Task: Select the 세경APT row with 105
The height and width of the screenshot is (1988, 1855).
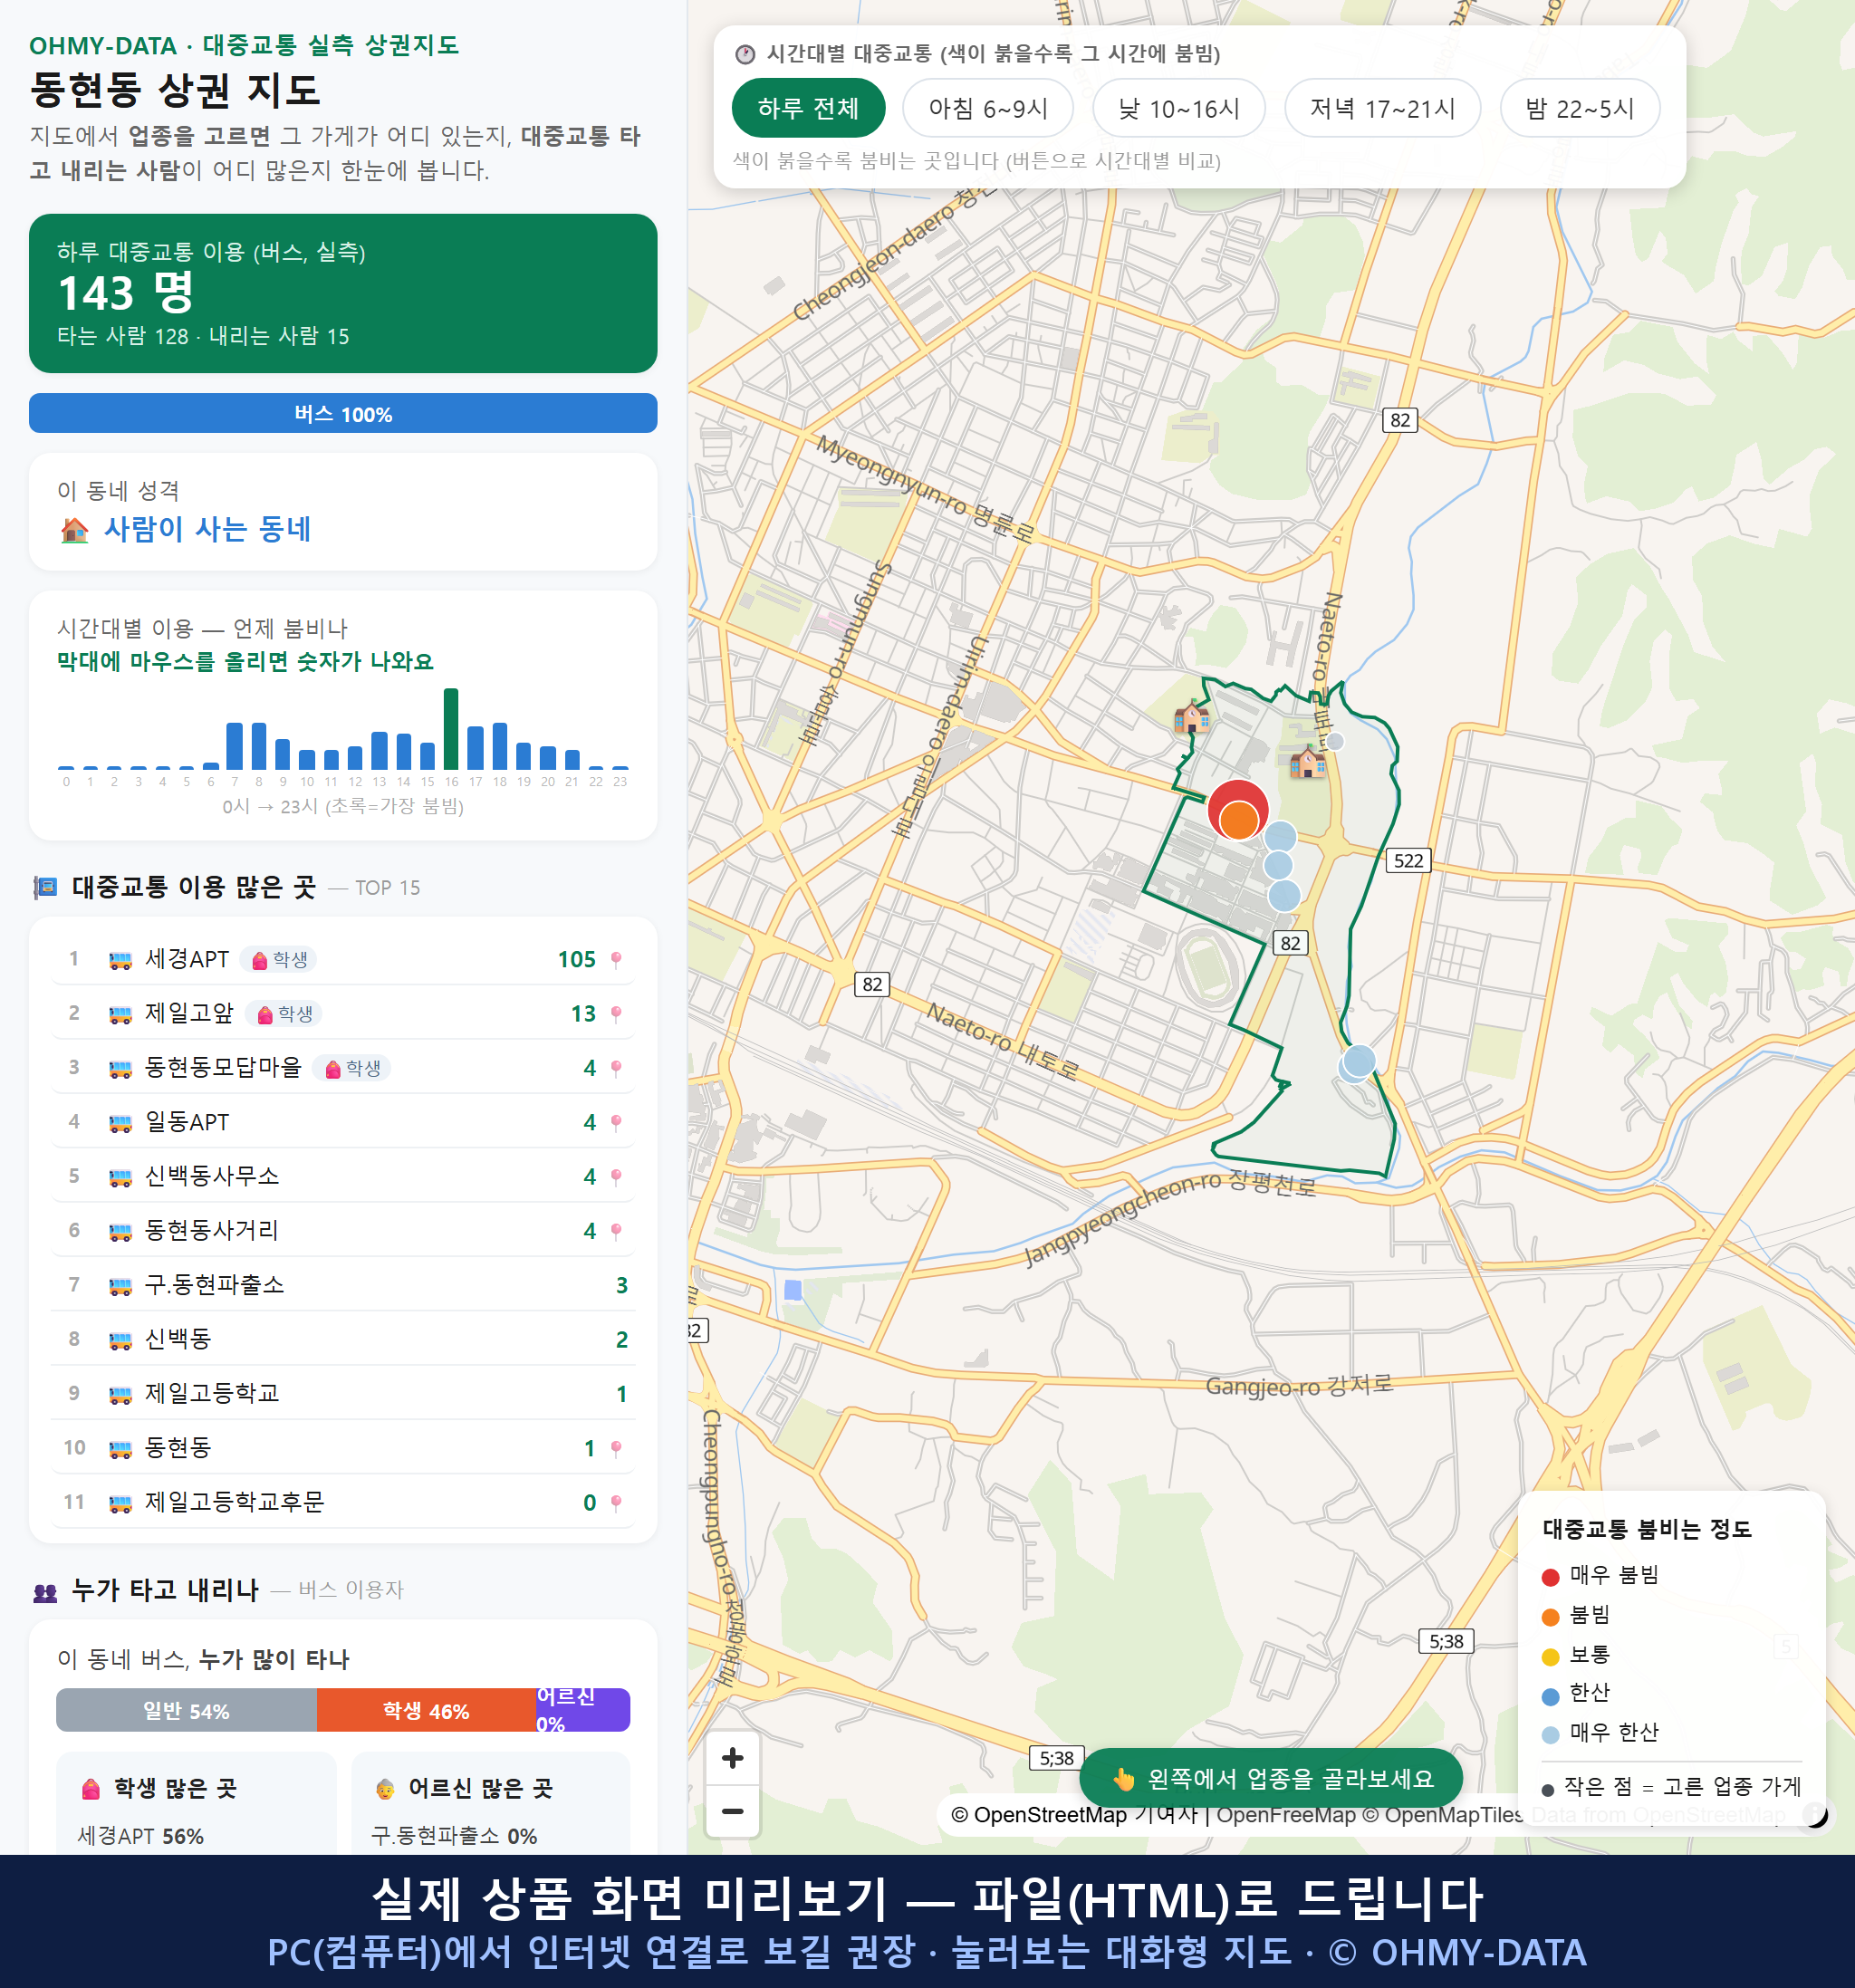Action: click(343, 960)
